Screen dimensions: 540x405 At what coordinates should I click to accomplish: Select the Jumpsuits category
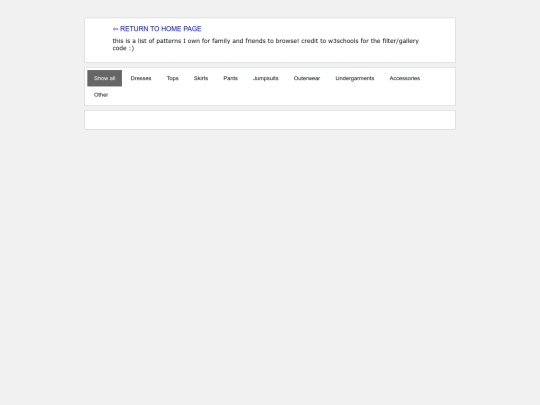[266, 78]
